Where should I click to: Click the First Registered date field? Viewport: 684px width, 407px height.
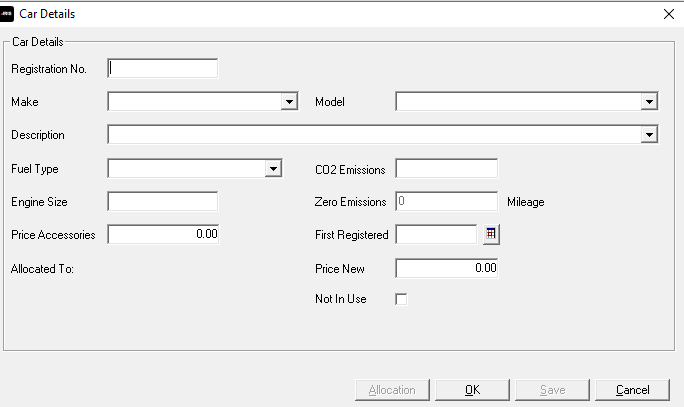point(436,234)
